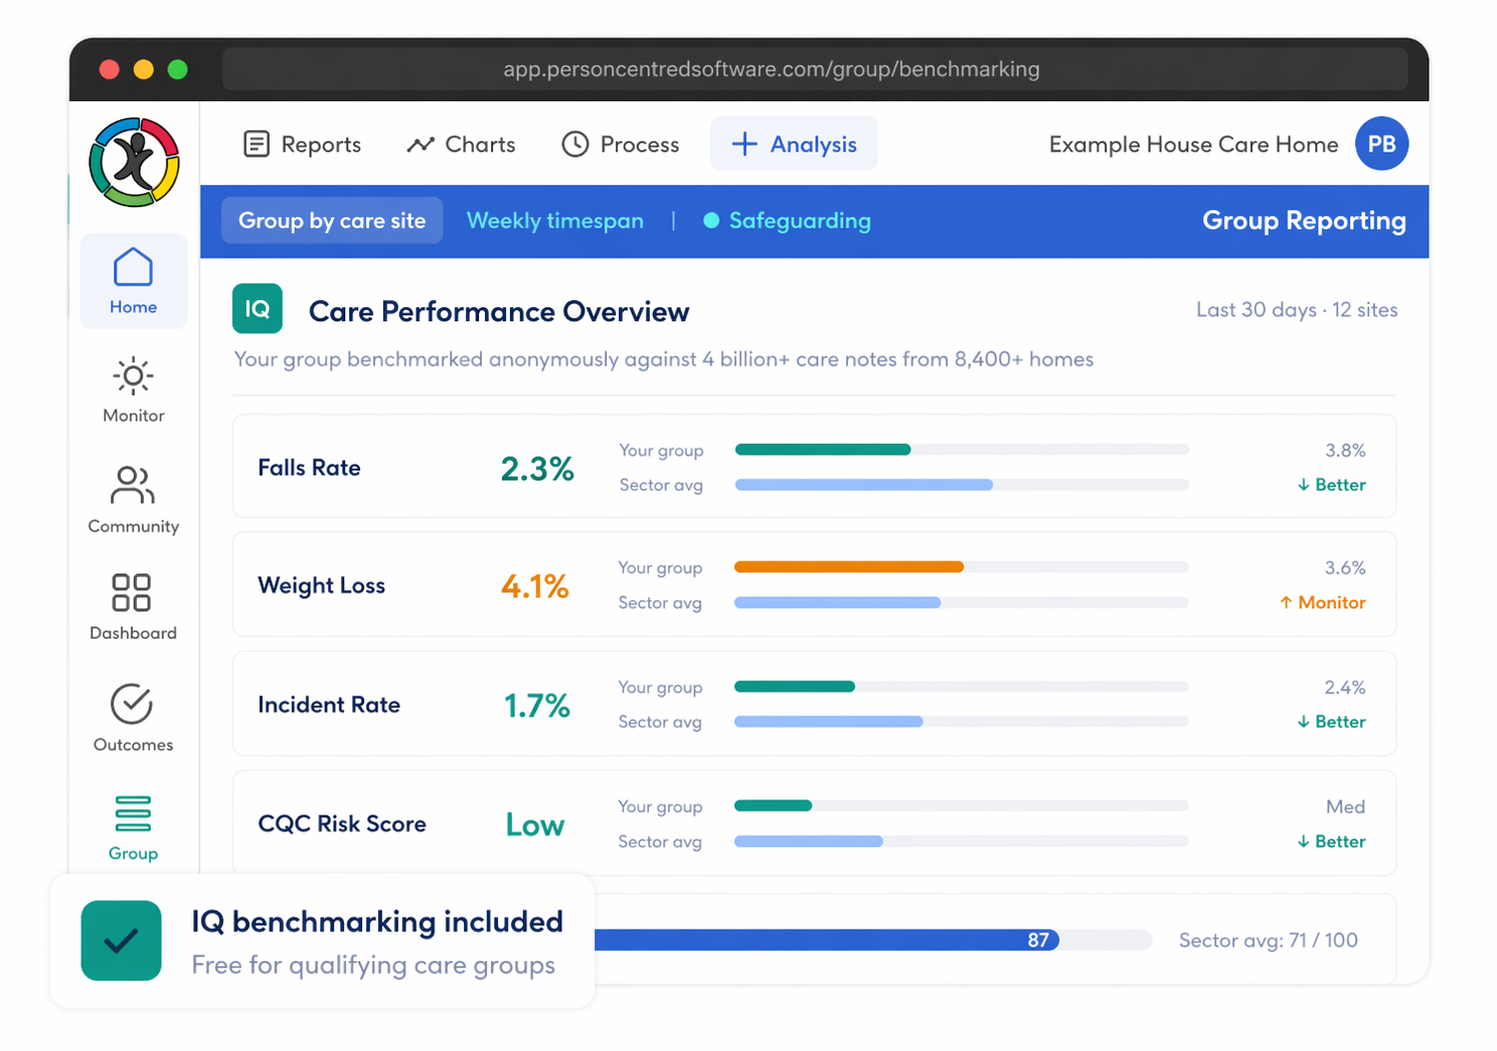This screenshot has height=1051, width=1497.
Task: Click the Person Centred Software logo
Action: tap(134, 162)
